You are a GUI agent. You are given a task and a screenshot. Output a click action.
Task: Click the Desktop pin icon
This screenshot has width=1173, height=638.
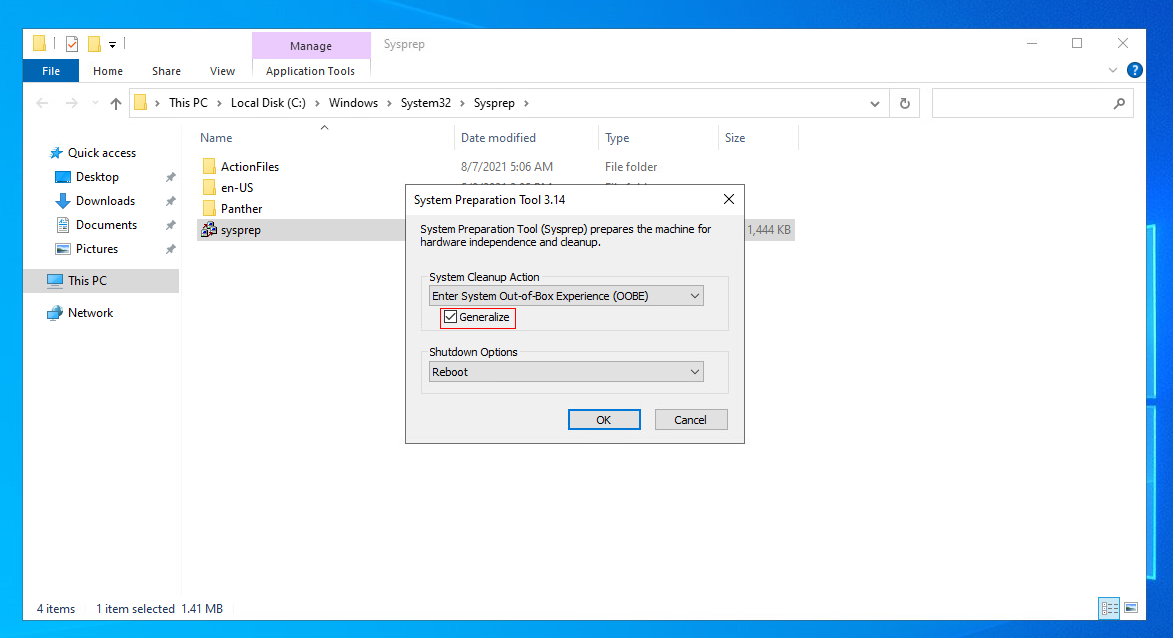coord(171,177)
